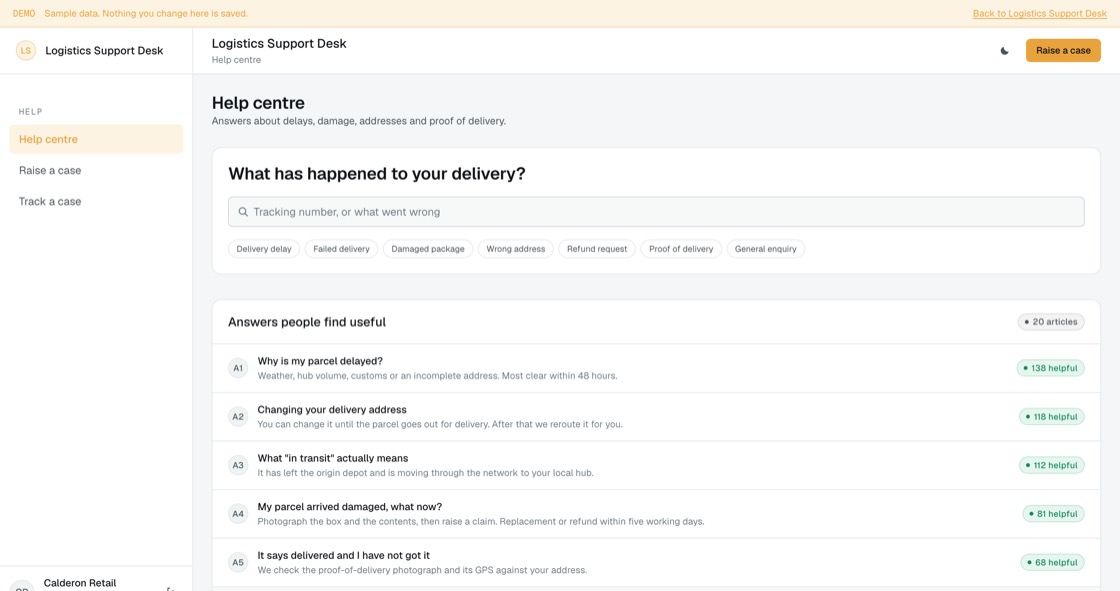This screenshot has width=1120, height=591.
Task: Click the A1 article badge
Action: click(238, 368)
